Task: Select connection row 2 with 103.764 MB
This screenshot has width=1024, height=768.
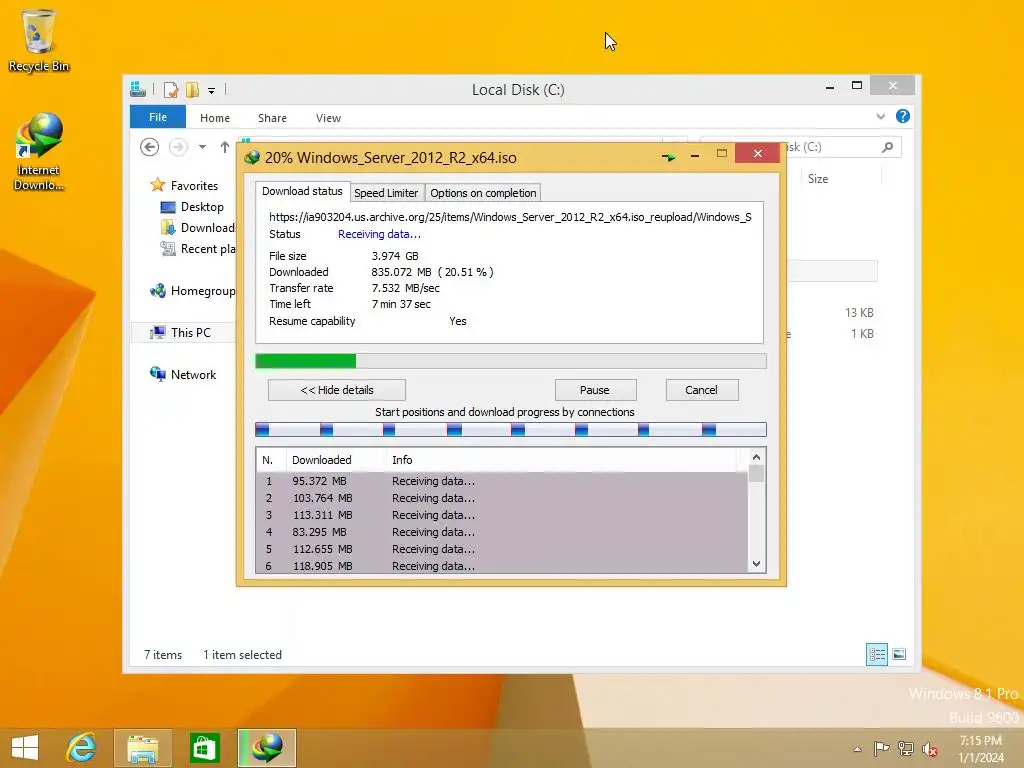Action: click(502, 498)
